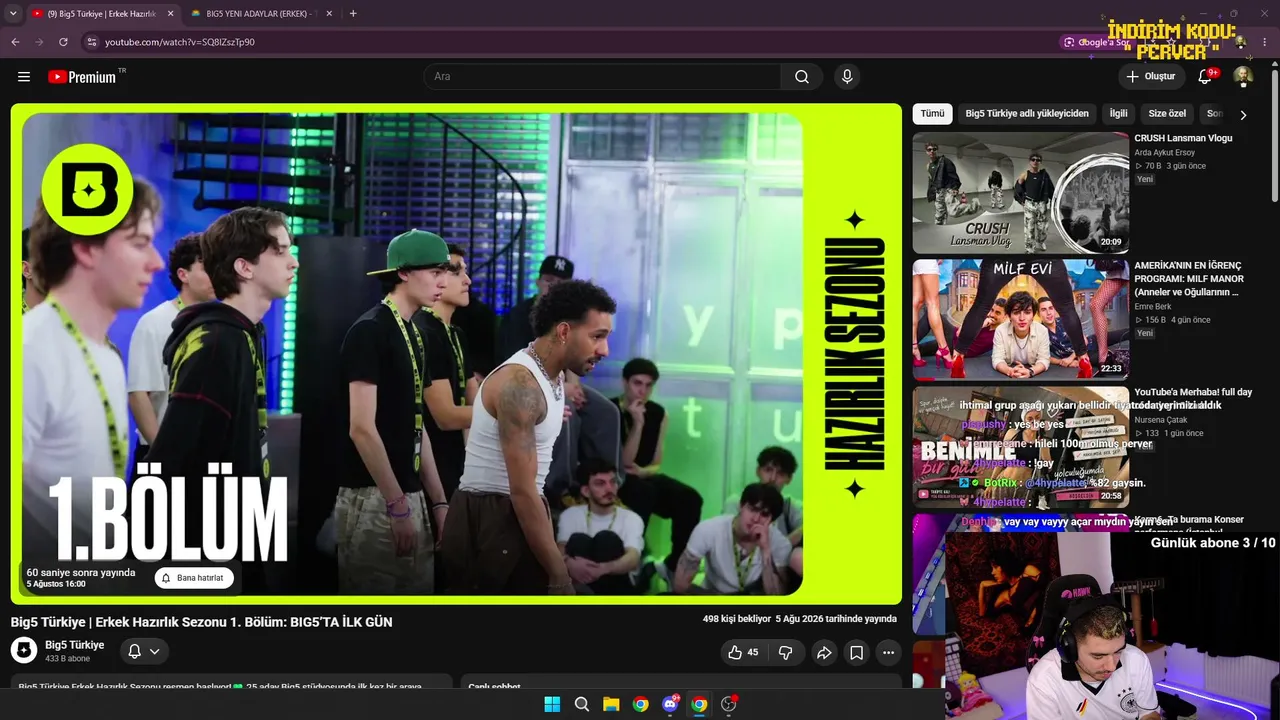Select the Size özel filter chip
This screenshot has width=1280, height=720.
[1167, 114]
